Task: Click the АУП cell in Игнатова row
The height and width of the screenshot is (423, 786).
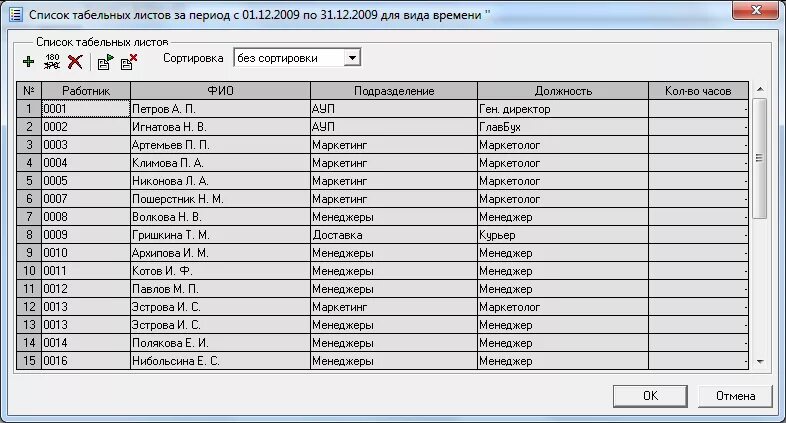Action: click(x=394, y=127)
